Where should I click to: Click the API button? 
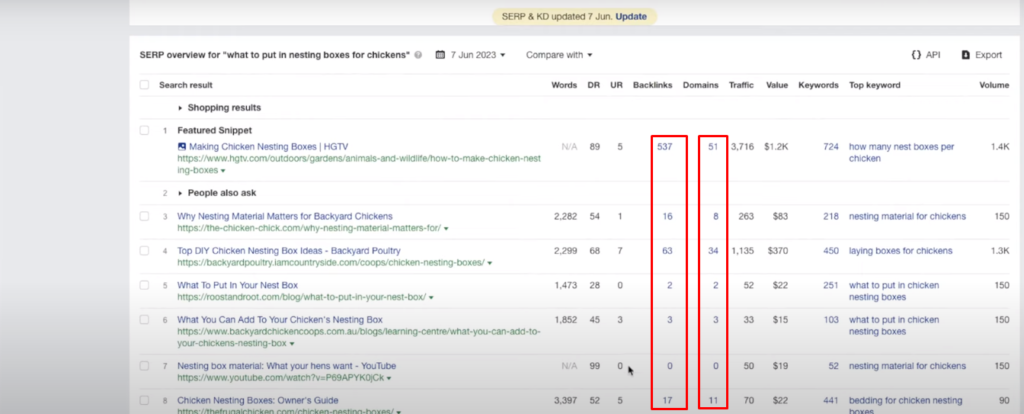click(x=925, y=55)
